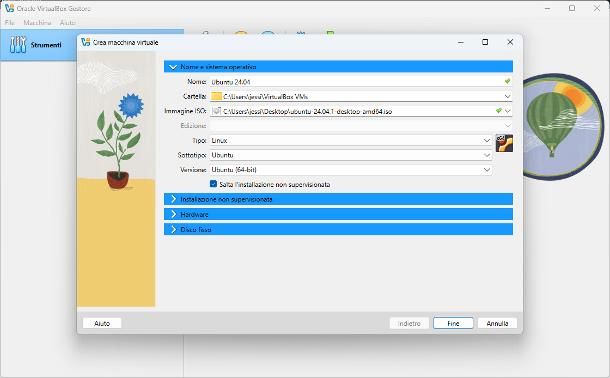This screenshot has height=378, width=610.
Task: Click the Cartella path text
Action: [266, 96]
